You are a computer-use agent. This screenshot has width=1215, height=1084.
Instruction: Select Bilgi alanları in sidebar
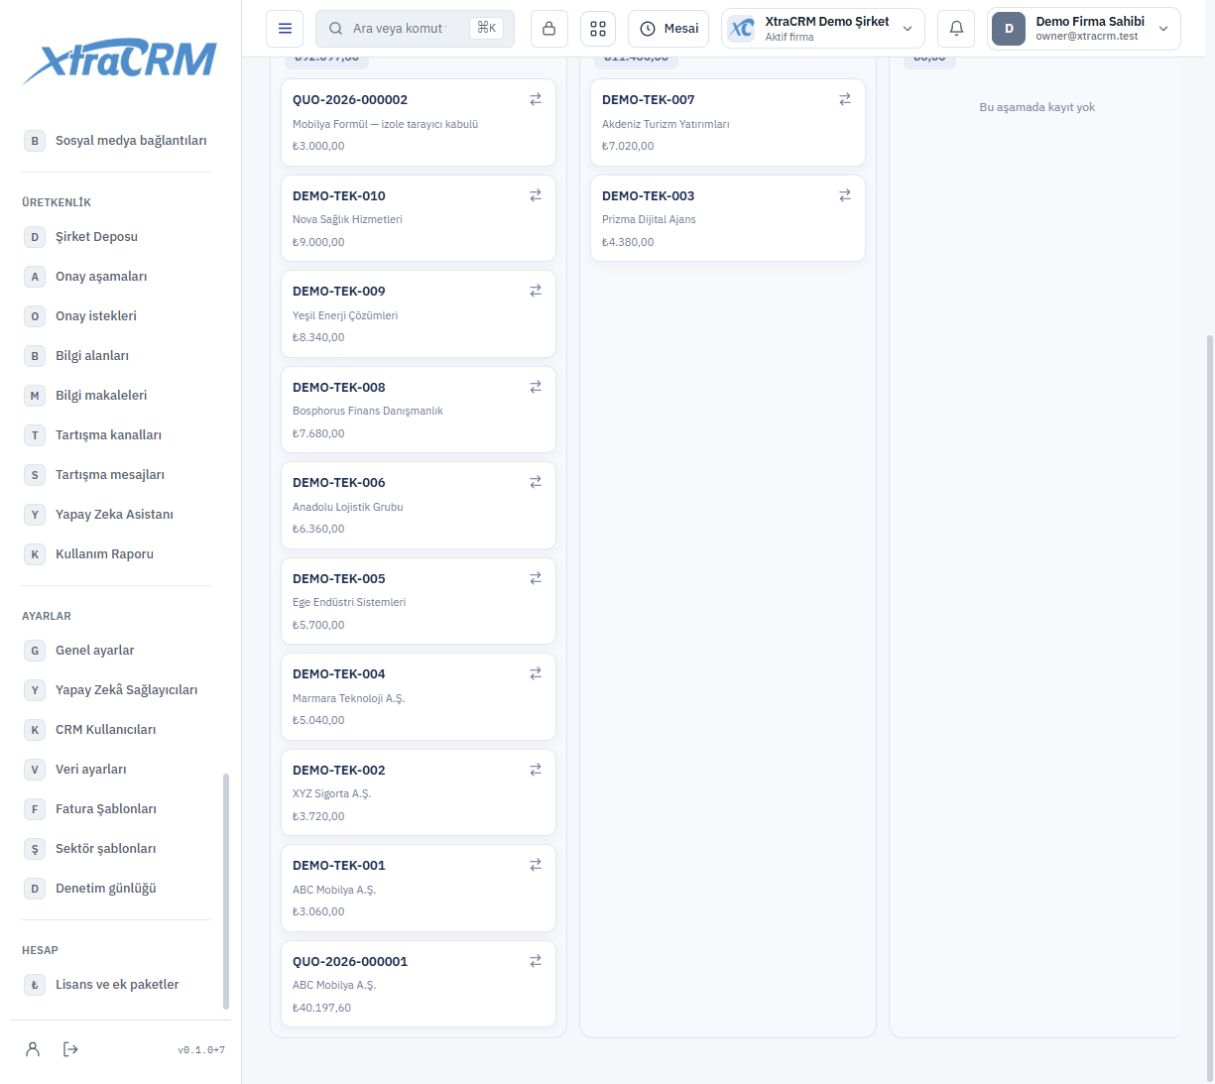(x=116, y=356)
